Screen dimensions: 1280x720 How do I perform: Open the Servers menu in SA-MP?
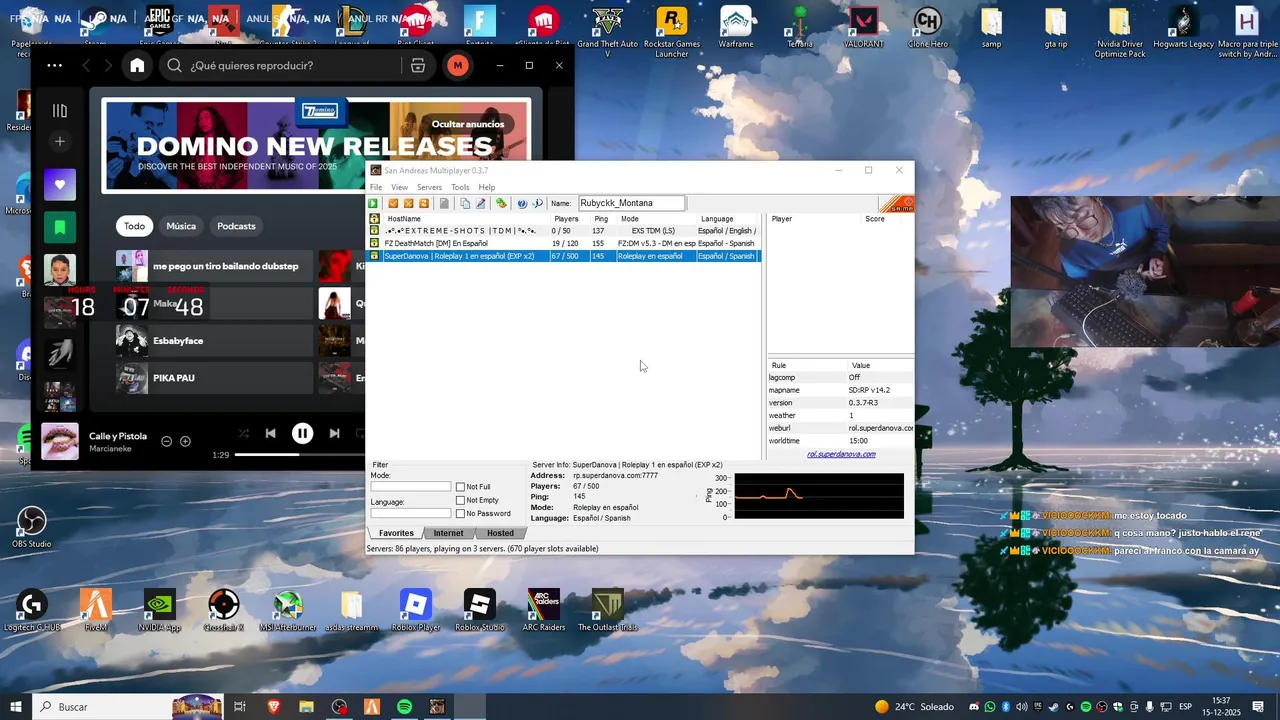pyautogui.click(x=429, y=187)
